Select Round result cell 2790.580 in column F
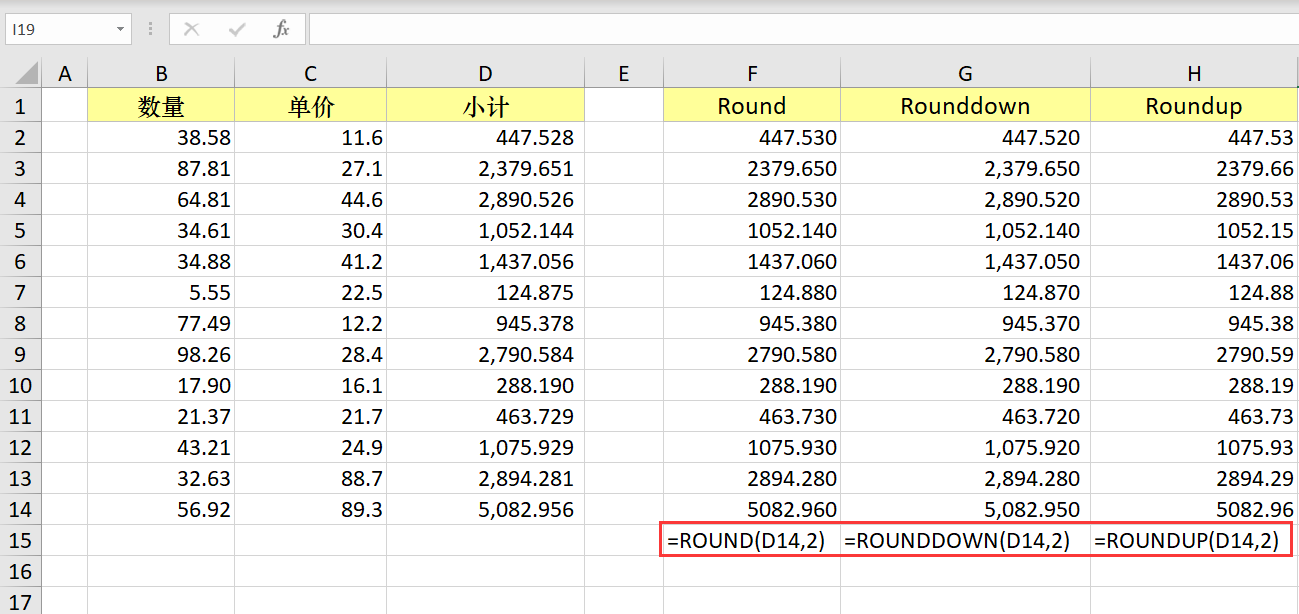The width and height of the screenshot is (1299, 614). (752, 354)
